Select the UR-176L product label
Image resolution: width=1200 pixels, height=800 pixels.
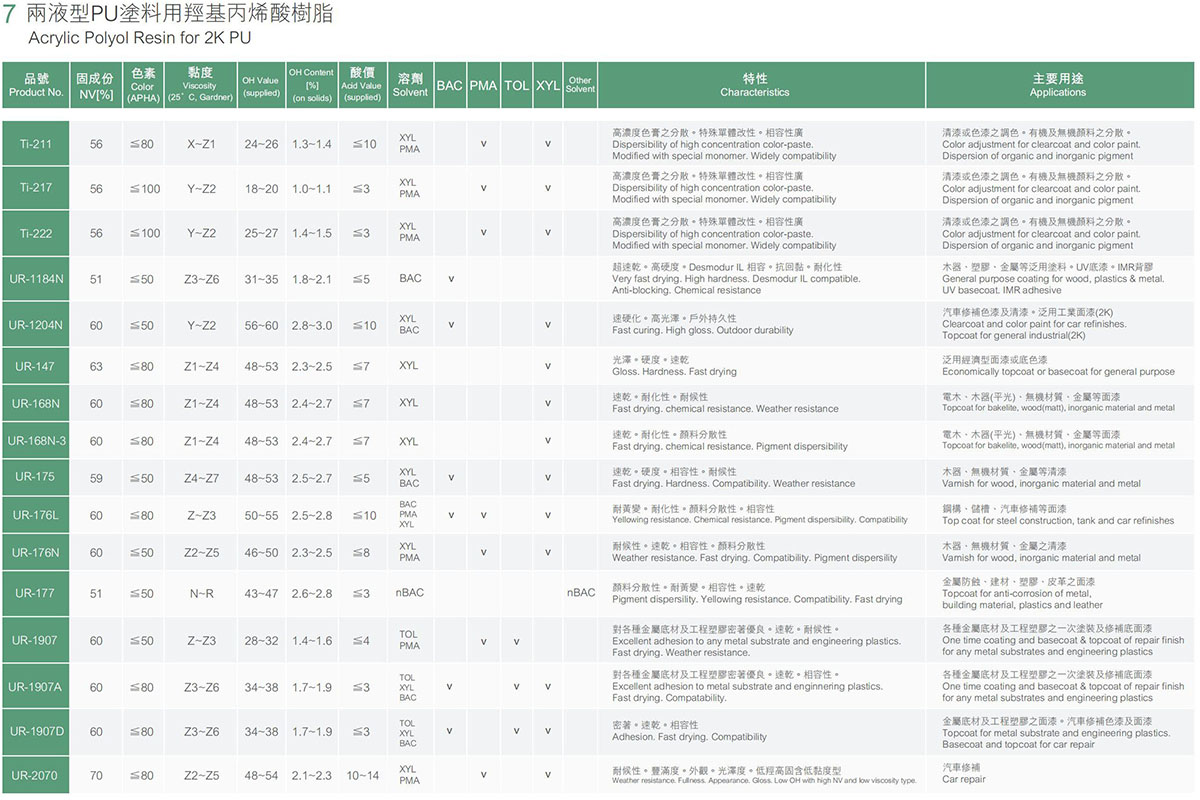36,515
